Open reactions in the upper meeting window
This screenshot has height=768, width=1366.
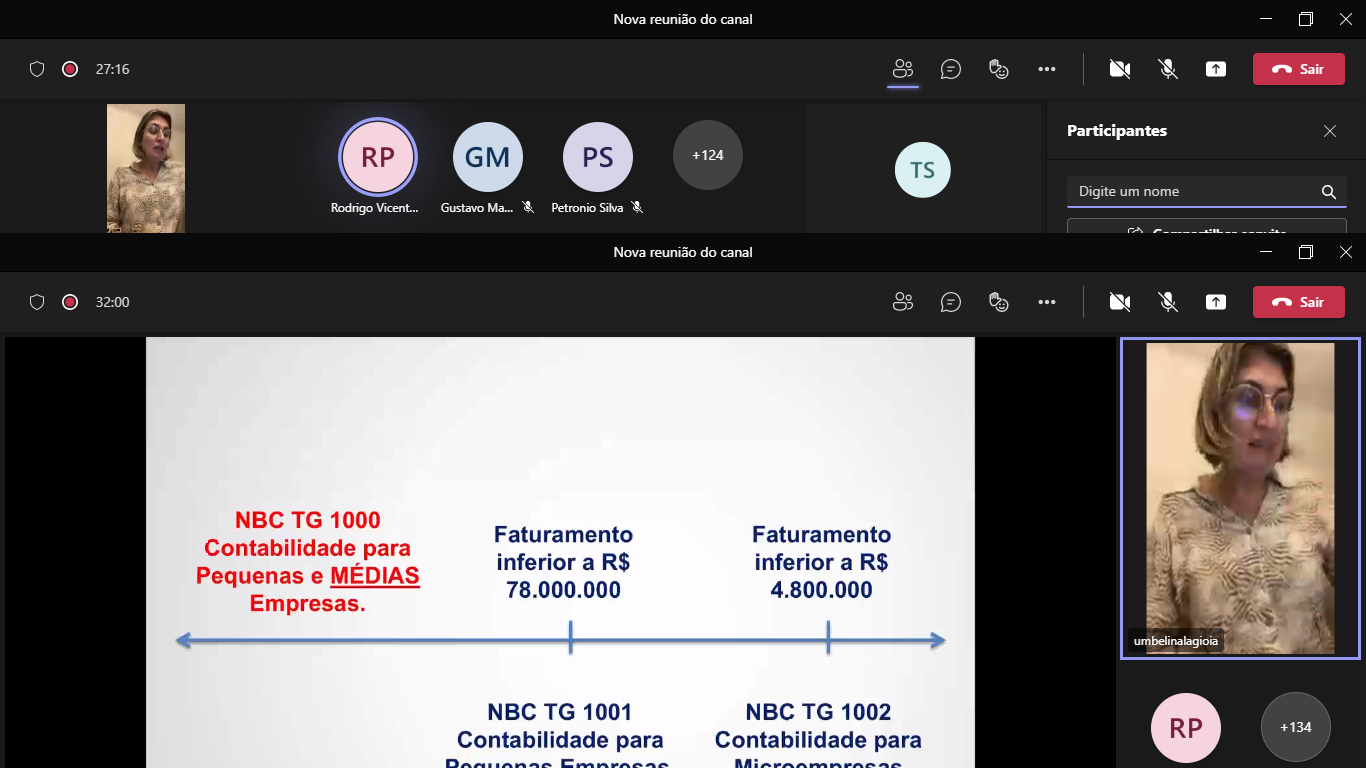[x=998, y=69]
